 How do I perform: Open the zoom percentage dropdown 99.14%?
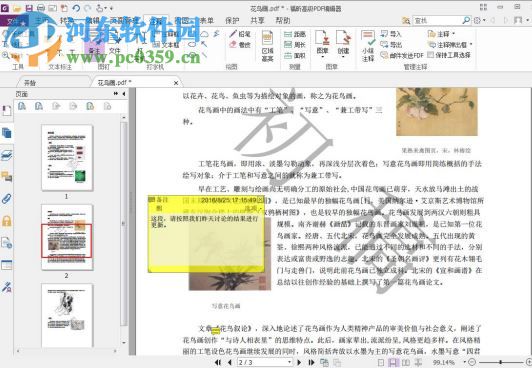click(465, 362)
